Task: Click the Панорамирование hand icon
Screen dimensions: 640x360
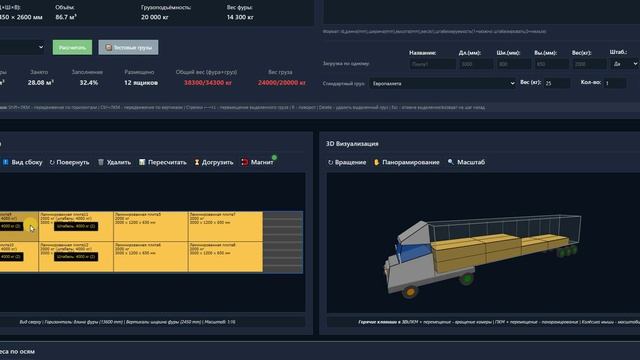Action: [x=376, y=162]
